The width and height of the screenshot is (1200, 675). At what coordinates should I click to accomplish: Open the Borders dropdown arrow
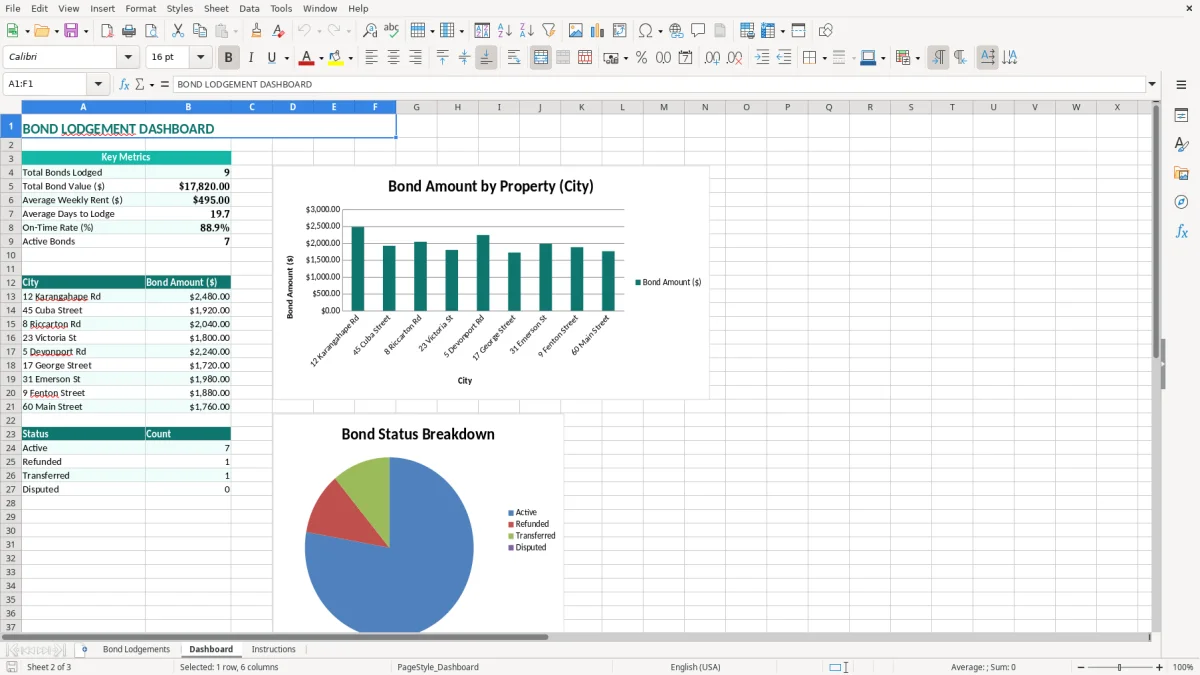click(823, 58)
